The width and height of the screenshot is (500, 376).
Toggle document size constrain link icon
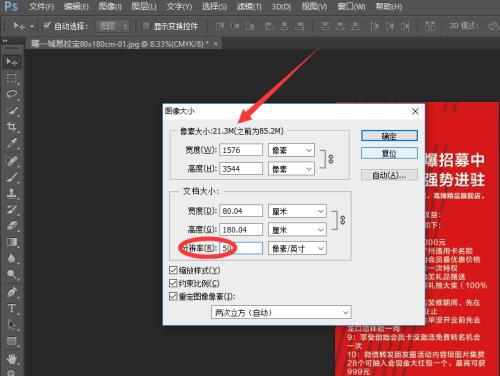tap(343, 220)
